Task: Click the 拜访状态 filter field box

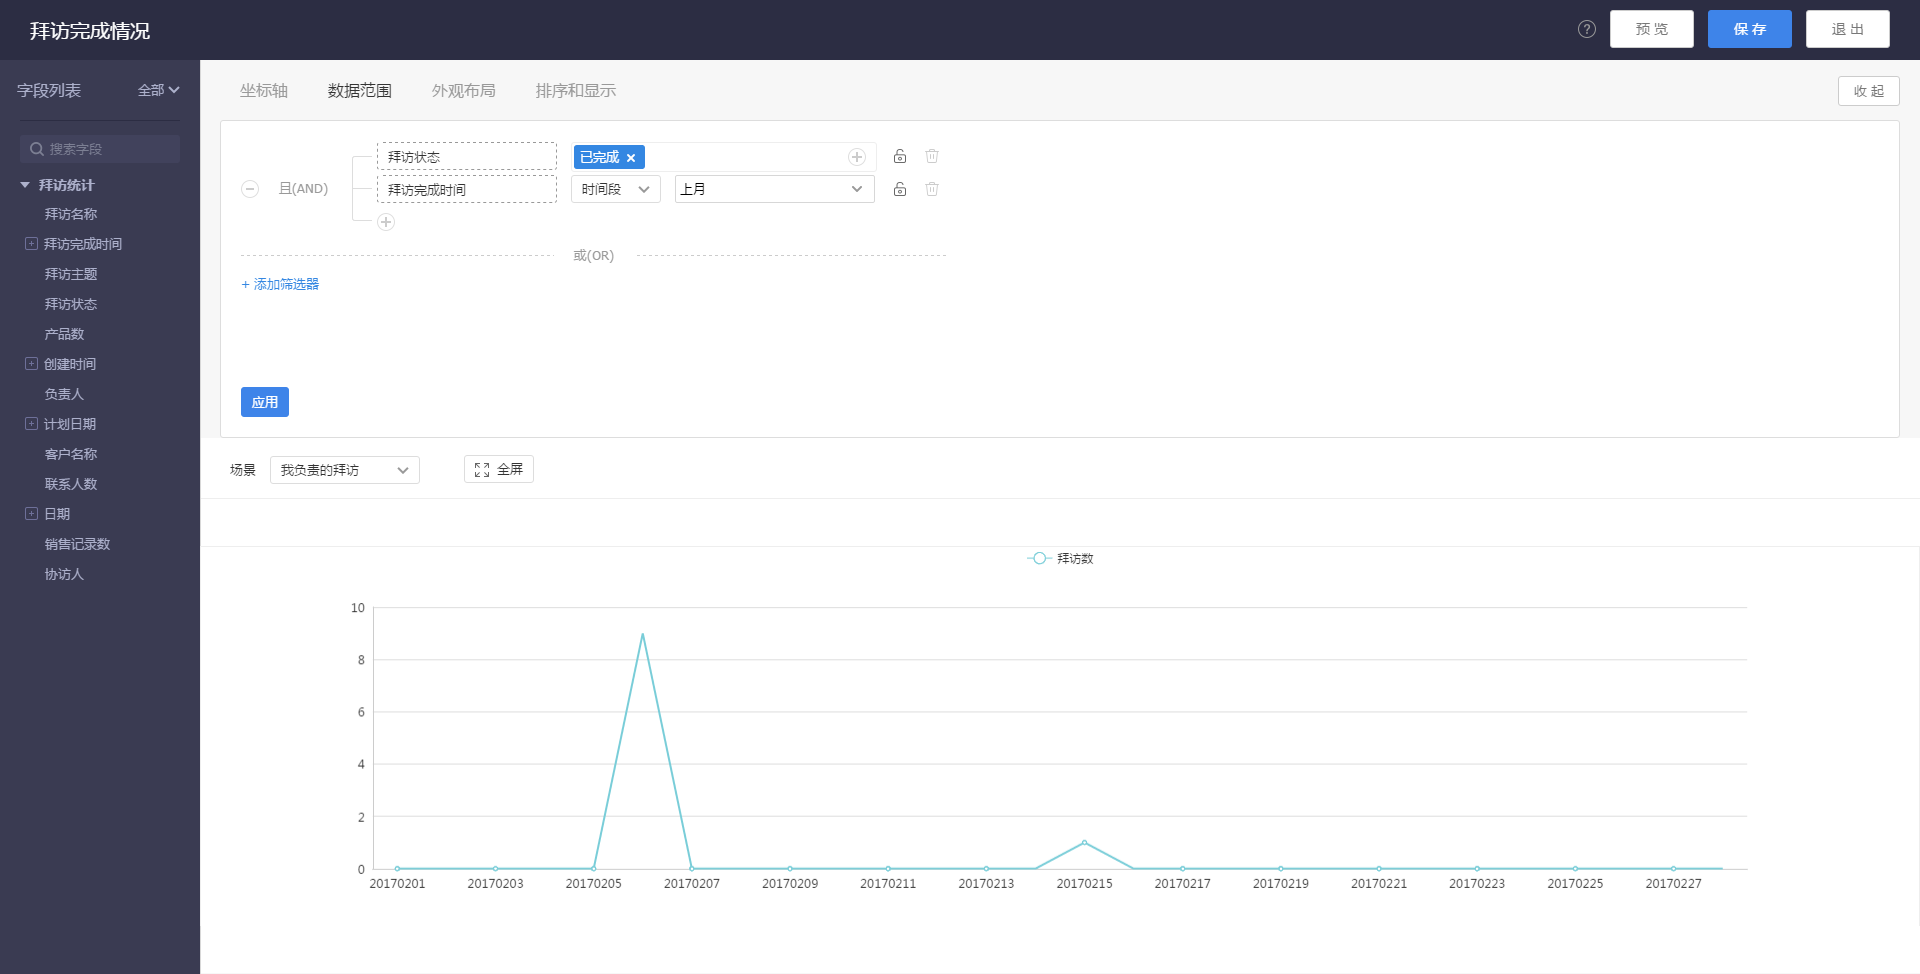Action: point(467,157)
